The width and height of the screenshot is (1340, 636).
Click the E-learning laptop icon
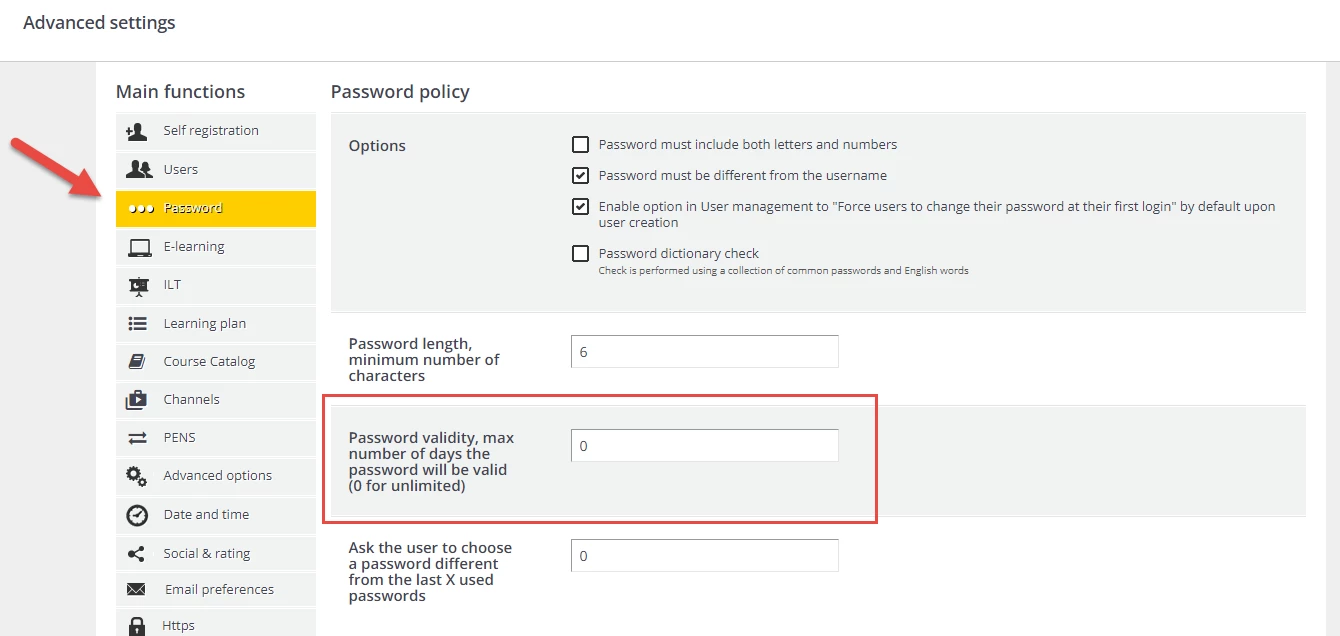138,247
